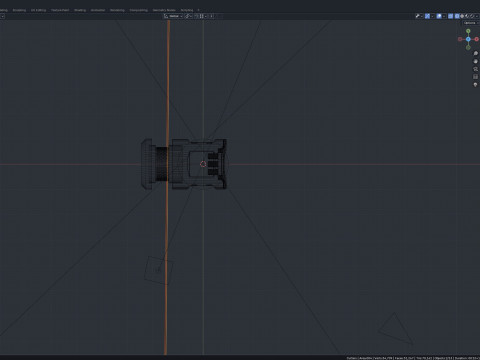Click the green Y axis on navigation gizmo
Screen dimensions: 480x360
pyautogui.click(x=468, y=31)
